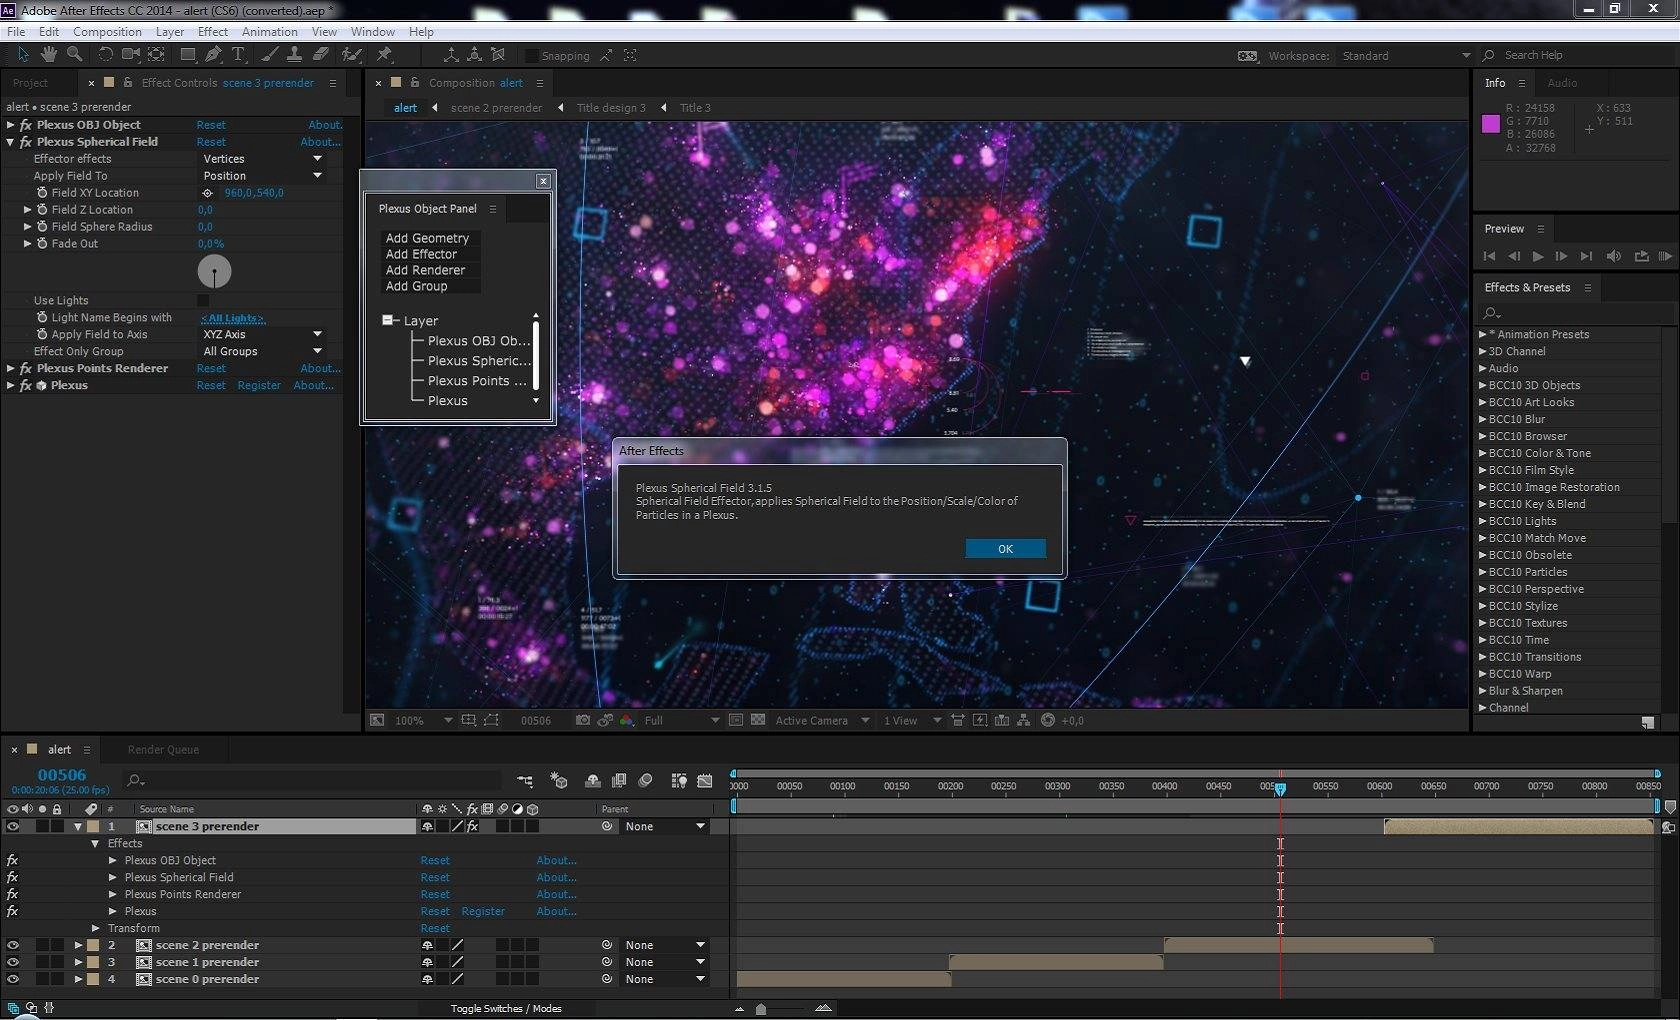Select the Hand tool
Screen dimensions: 1680x1020
click(x=48, y=54)
